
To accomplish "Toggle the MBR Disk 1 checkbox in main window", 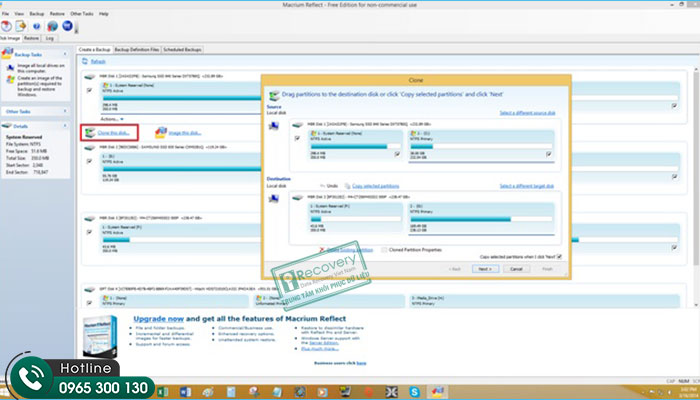I will (89, 91).
